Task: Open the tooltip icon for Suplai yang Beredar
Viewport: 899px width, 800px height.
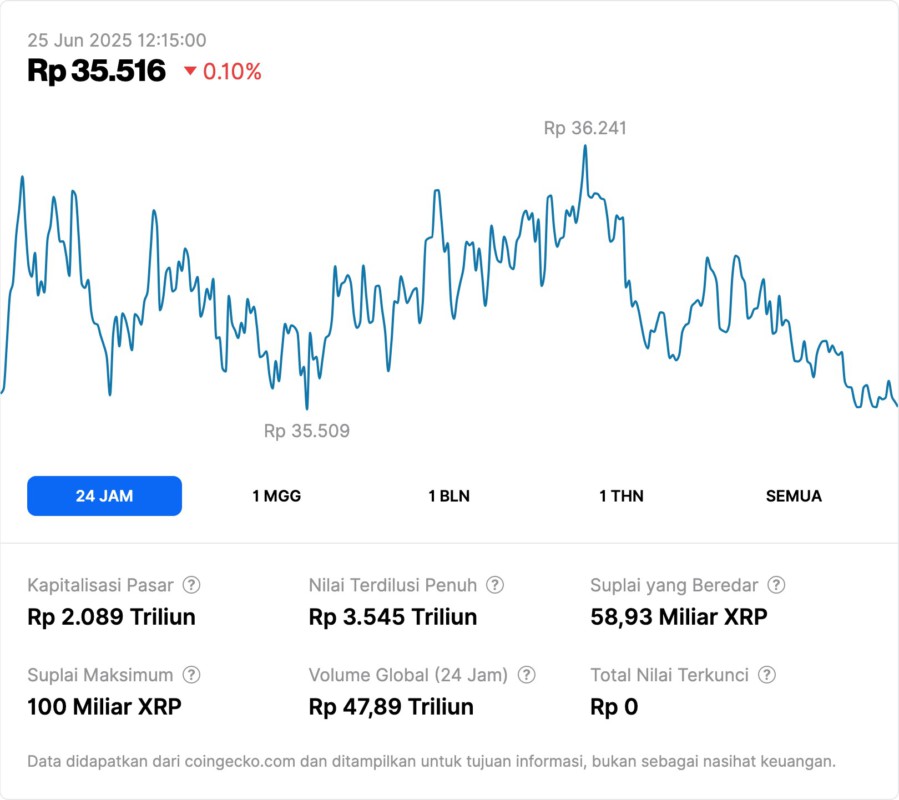Action: click(776, 585)
